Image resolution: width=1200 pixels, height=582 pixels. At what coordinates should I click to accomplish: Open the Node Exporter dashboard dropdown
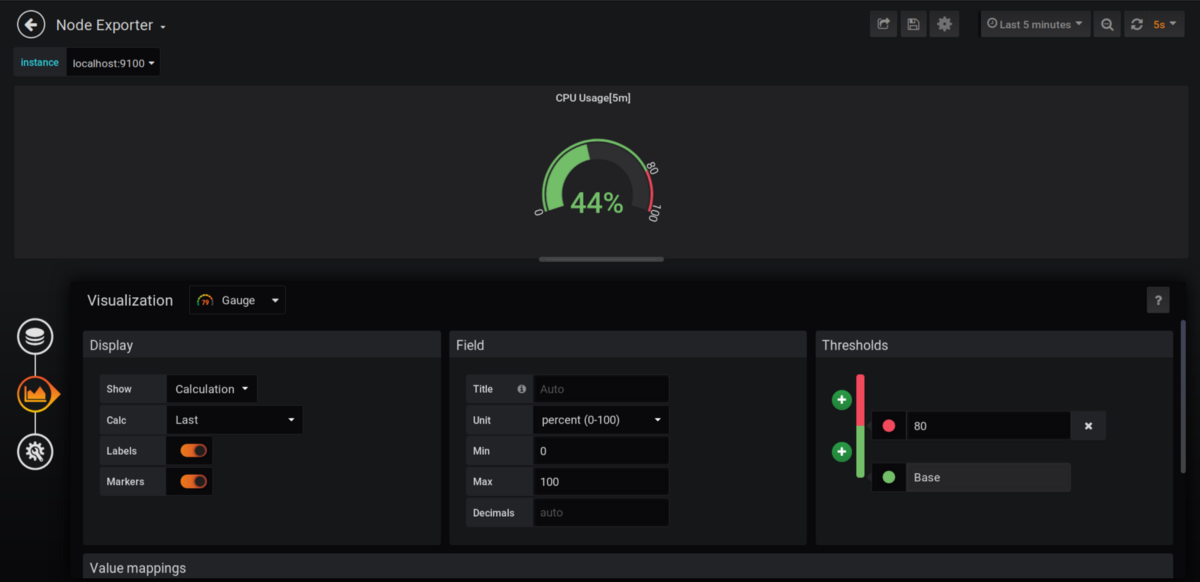(111, 25)
